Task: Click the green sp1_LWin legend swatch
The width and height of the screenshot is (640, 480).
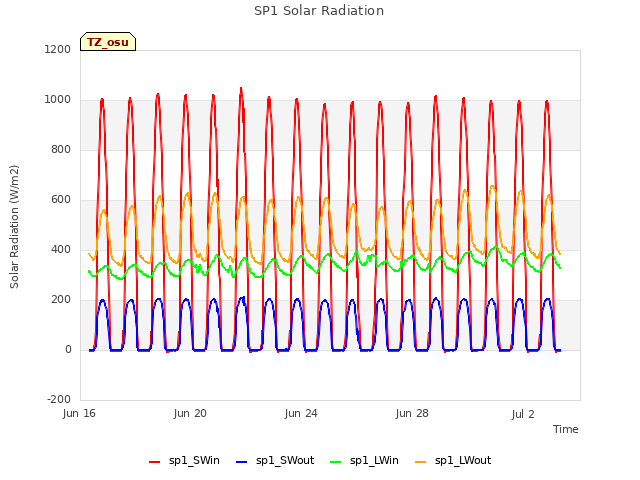Action: pyautogui.click(x=335, y=462)
